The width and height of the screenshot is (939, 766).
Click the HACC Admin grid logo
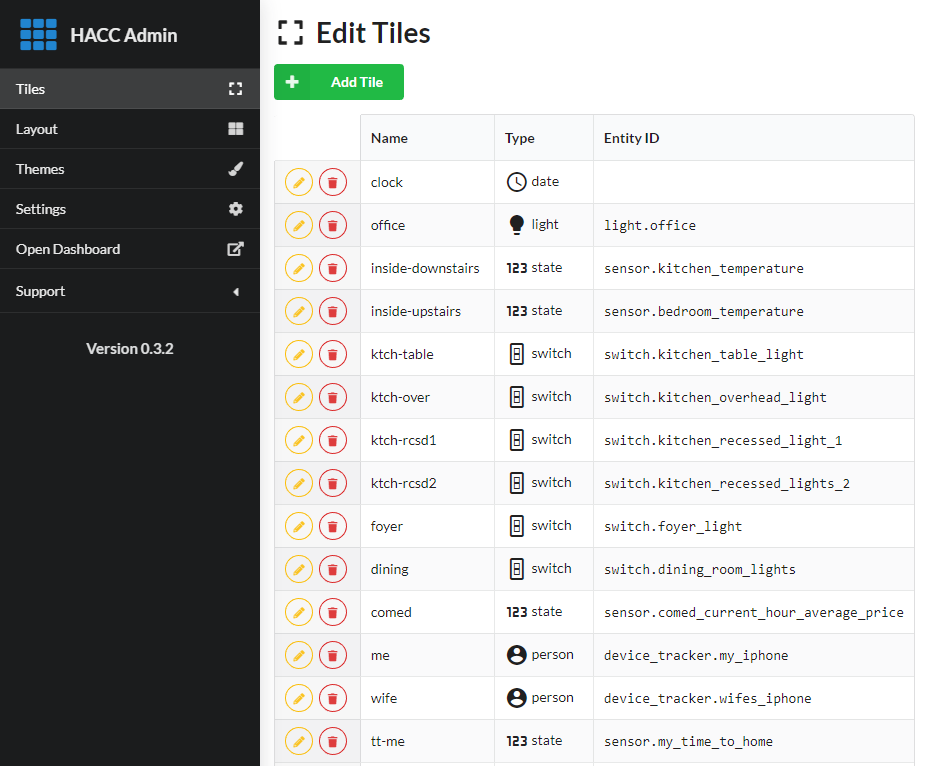point(39,35)
